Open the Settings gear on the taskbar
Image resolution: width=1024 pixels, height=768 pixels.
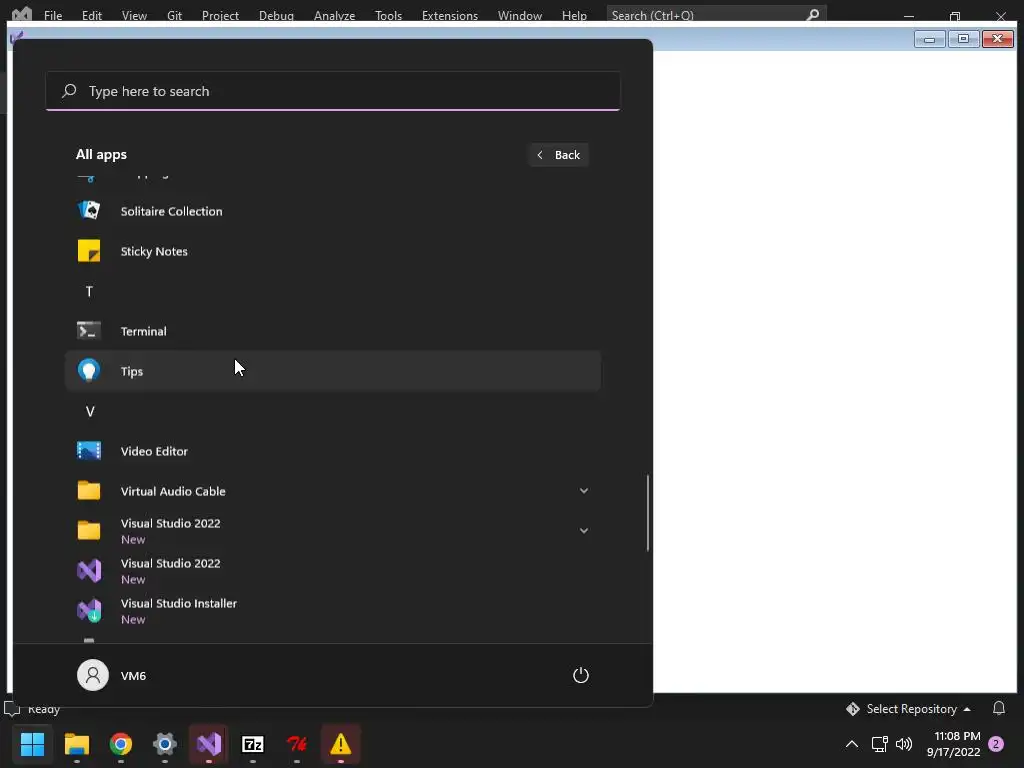point(165,744)
